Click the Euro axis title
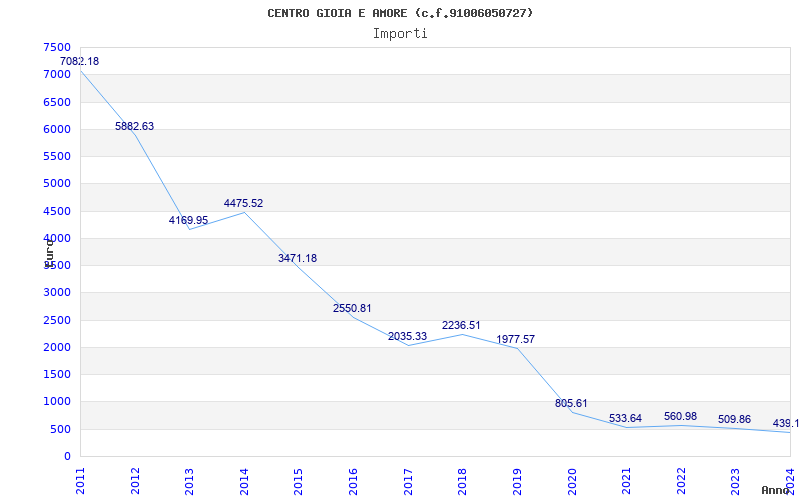800x500 pixels. [x=48, y=253]
